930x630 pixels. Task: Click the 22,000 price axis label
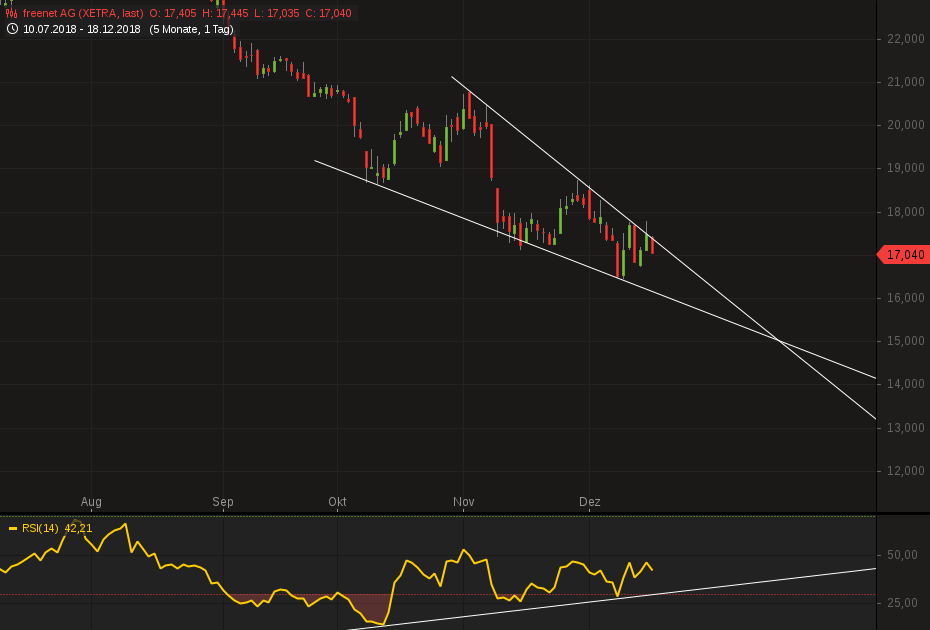point(906,39)
